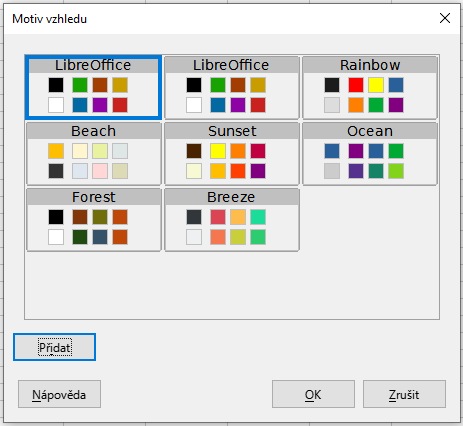Click the yellow-green swatch in Breeze theme

click(238, 237)
